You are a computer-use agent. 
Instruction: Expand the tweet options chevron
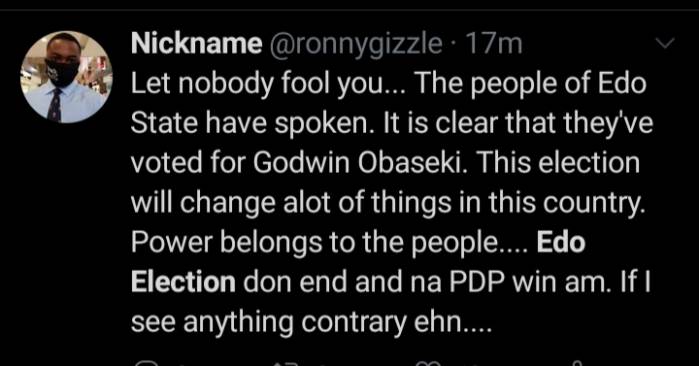point(666,43)
